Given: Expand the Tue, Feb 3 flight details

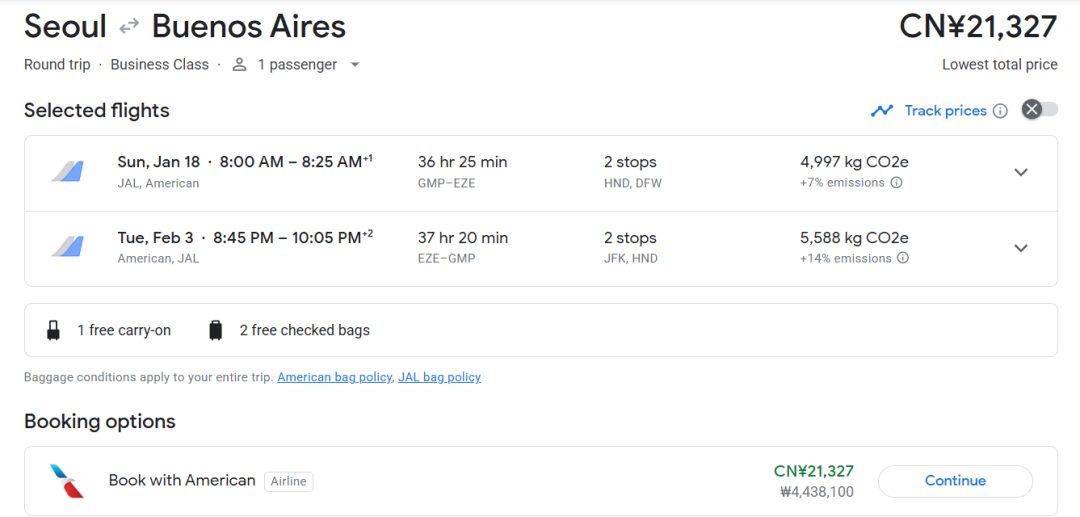Looking at the screenshot, I should click(x=1021, y=248).
